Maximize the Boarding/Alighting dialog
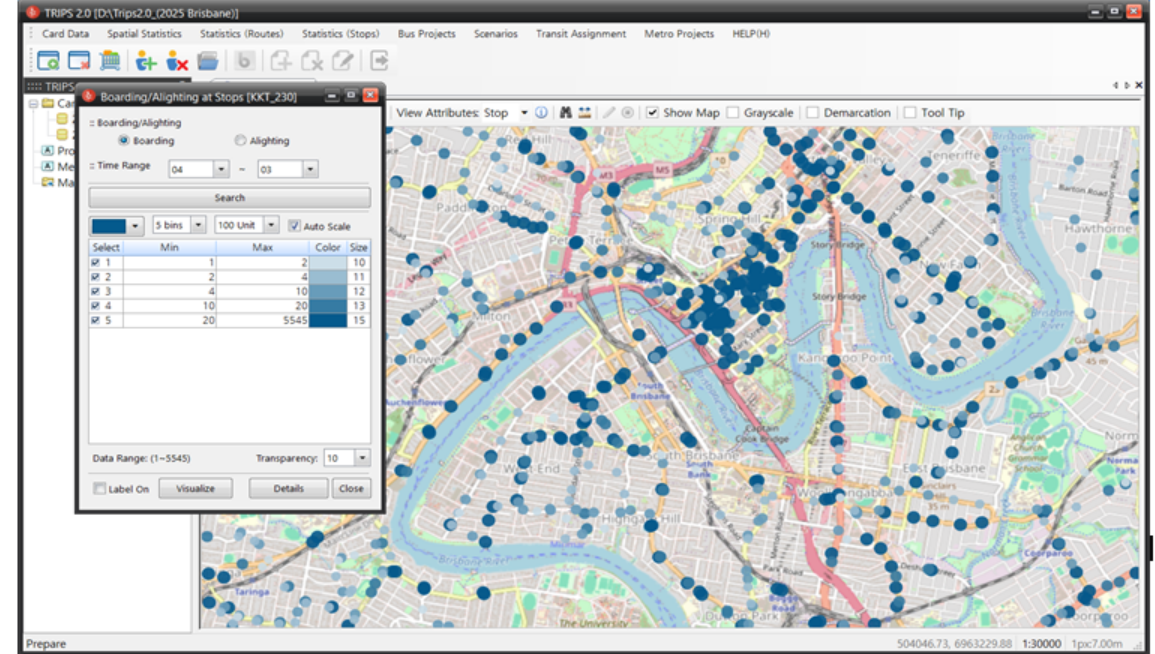Screen dimensions: 1155x654 tap(351, 95)
